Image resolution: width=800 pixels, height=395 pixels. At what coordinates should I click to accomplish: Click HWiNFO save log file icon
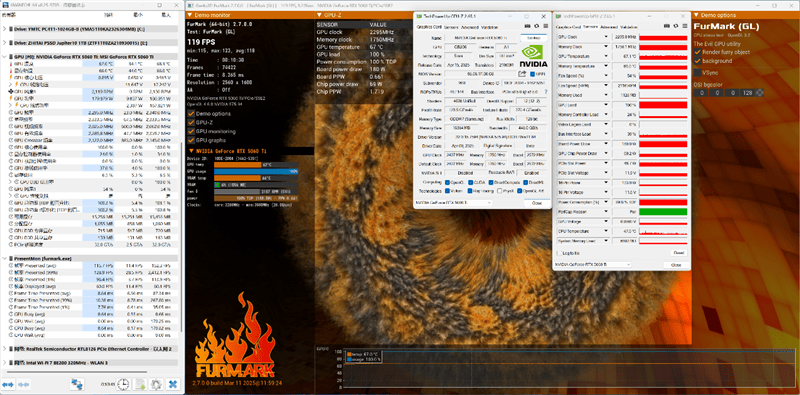pos(139,384)
